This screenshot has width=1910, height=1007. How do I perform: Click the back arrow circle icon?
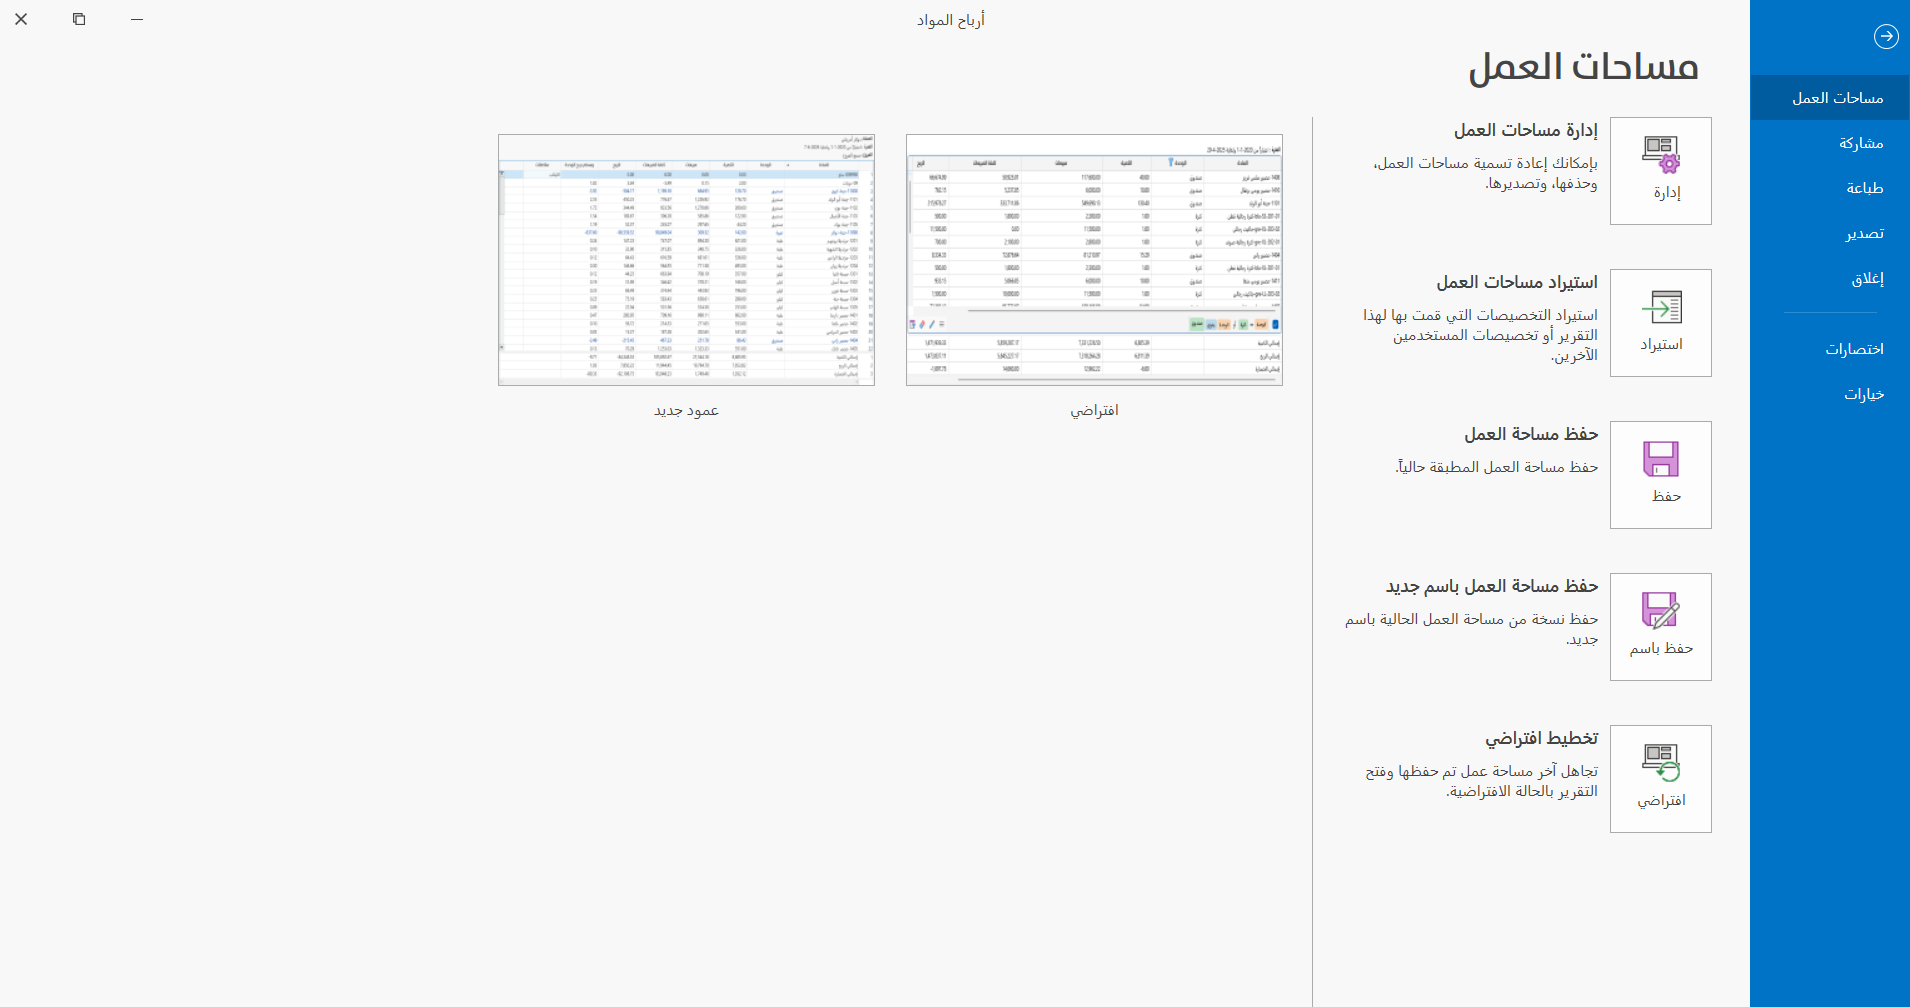pyautogui.click(x=1886, y=36)
